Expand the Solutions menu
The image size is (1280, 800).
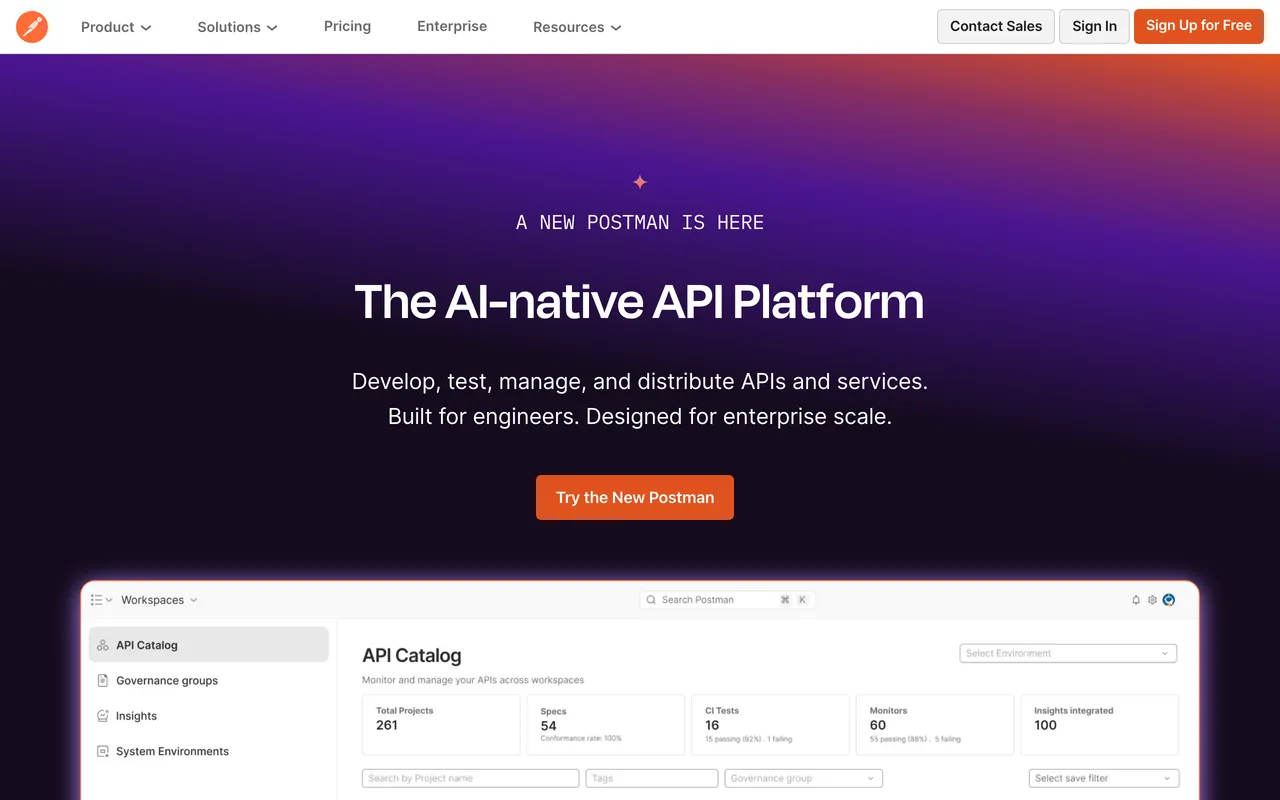[237, 27]
